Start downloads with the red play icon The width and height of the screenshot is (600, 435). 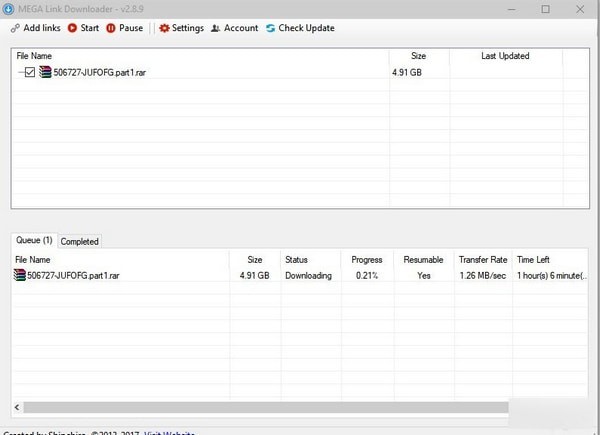[x=72, y=28]
